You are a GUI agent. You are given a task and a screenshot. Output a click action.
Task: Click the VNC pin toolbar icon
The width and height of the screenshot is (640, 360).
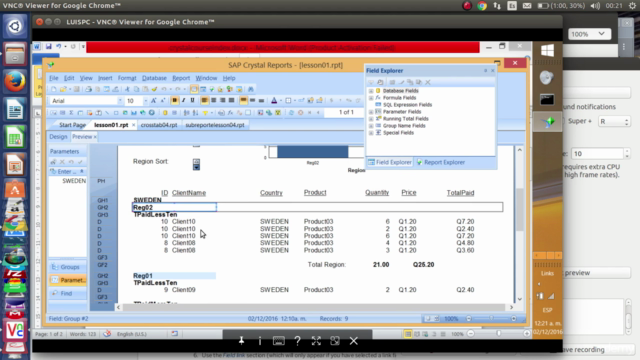(241, 340)
